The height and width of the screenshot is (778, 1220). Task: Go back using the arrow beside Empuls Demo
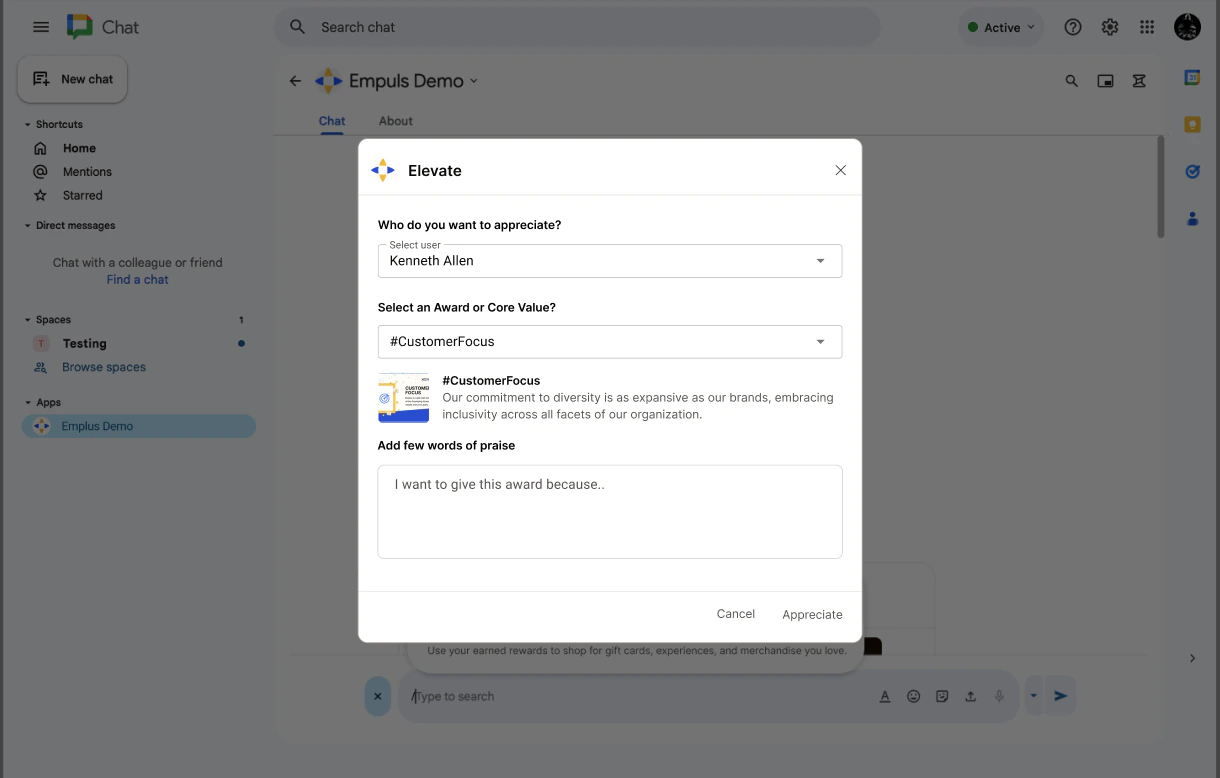pyautogui.click(x=295, y=81)
